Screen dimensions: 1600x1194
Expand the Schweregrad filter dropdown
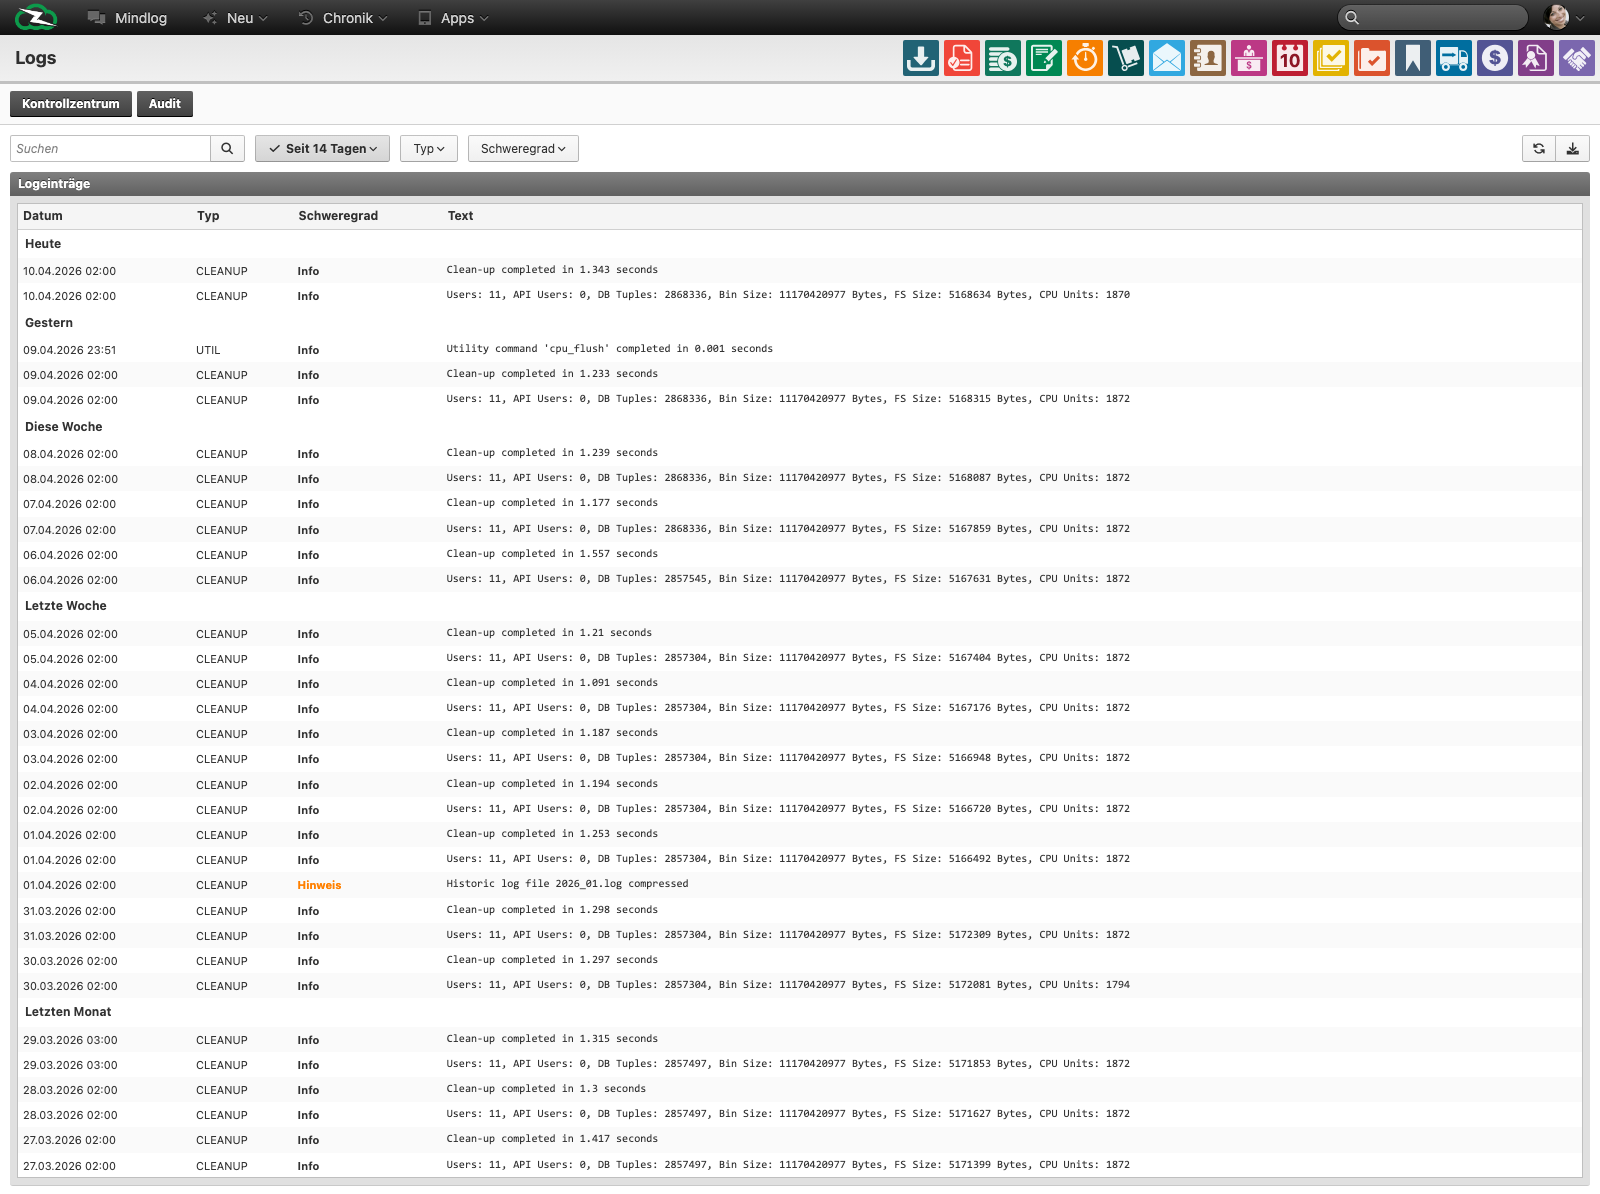click(523, 148)
